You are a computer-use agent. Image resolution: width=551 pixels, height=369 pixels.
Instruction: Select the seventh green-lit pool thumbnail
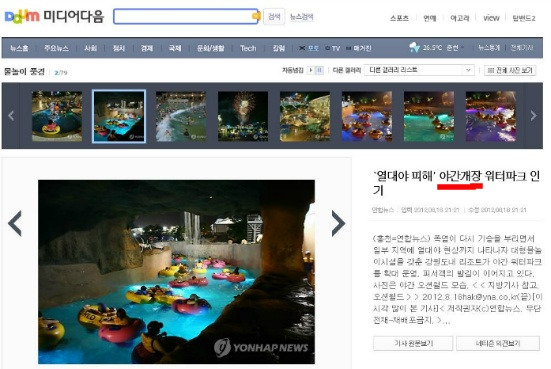click(x=429, y=116)
